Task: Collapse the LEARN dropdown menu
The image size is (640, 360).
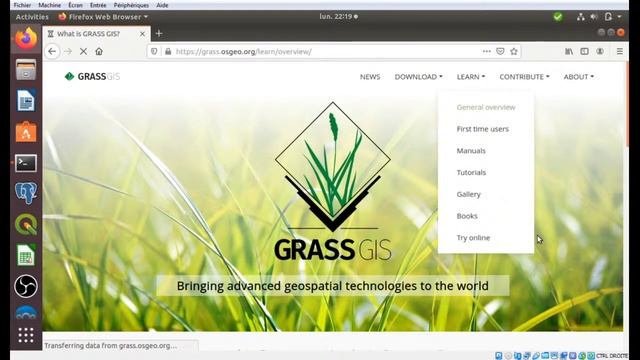Action: [x=471, y=77]
